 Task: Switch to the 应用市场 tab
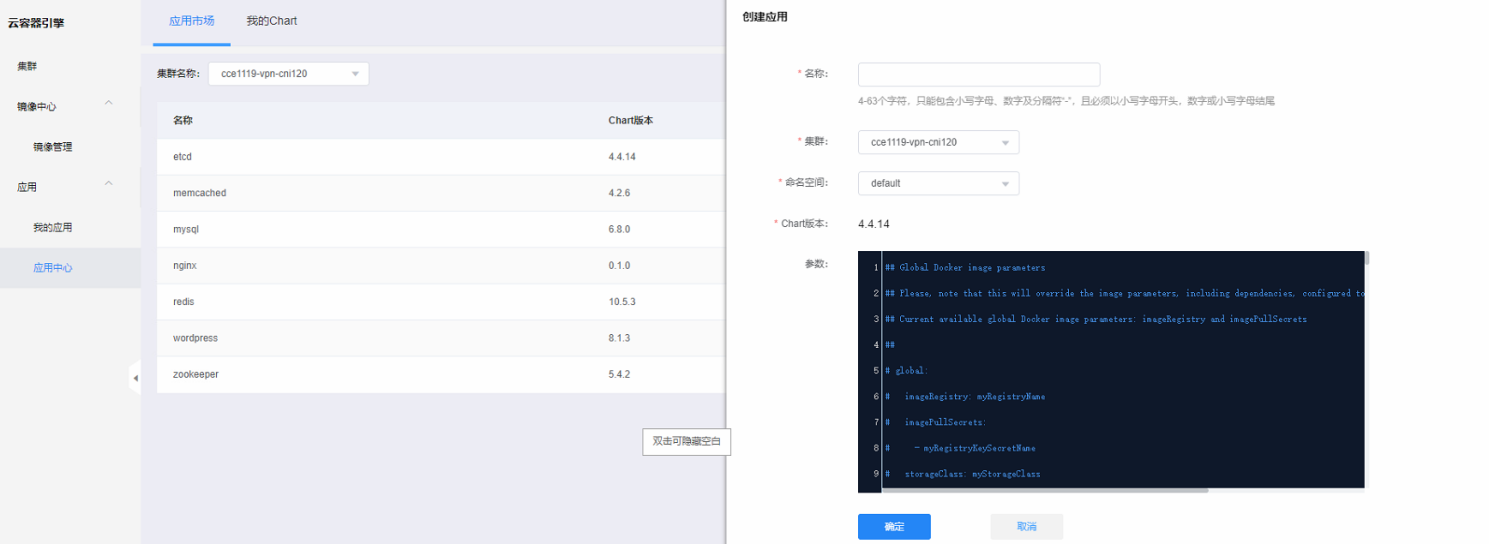click(191, 21)
